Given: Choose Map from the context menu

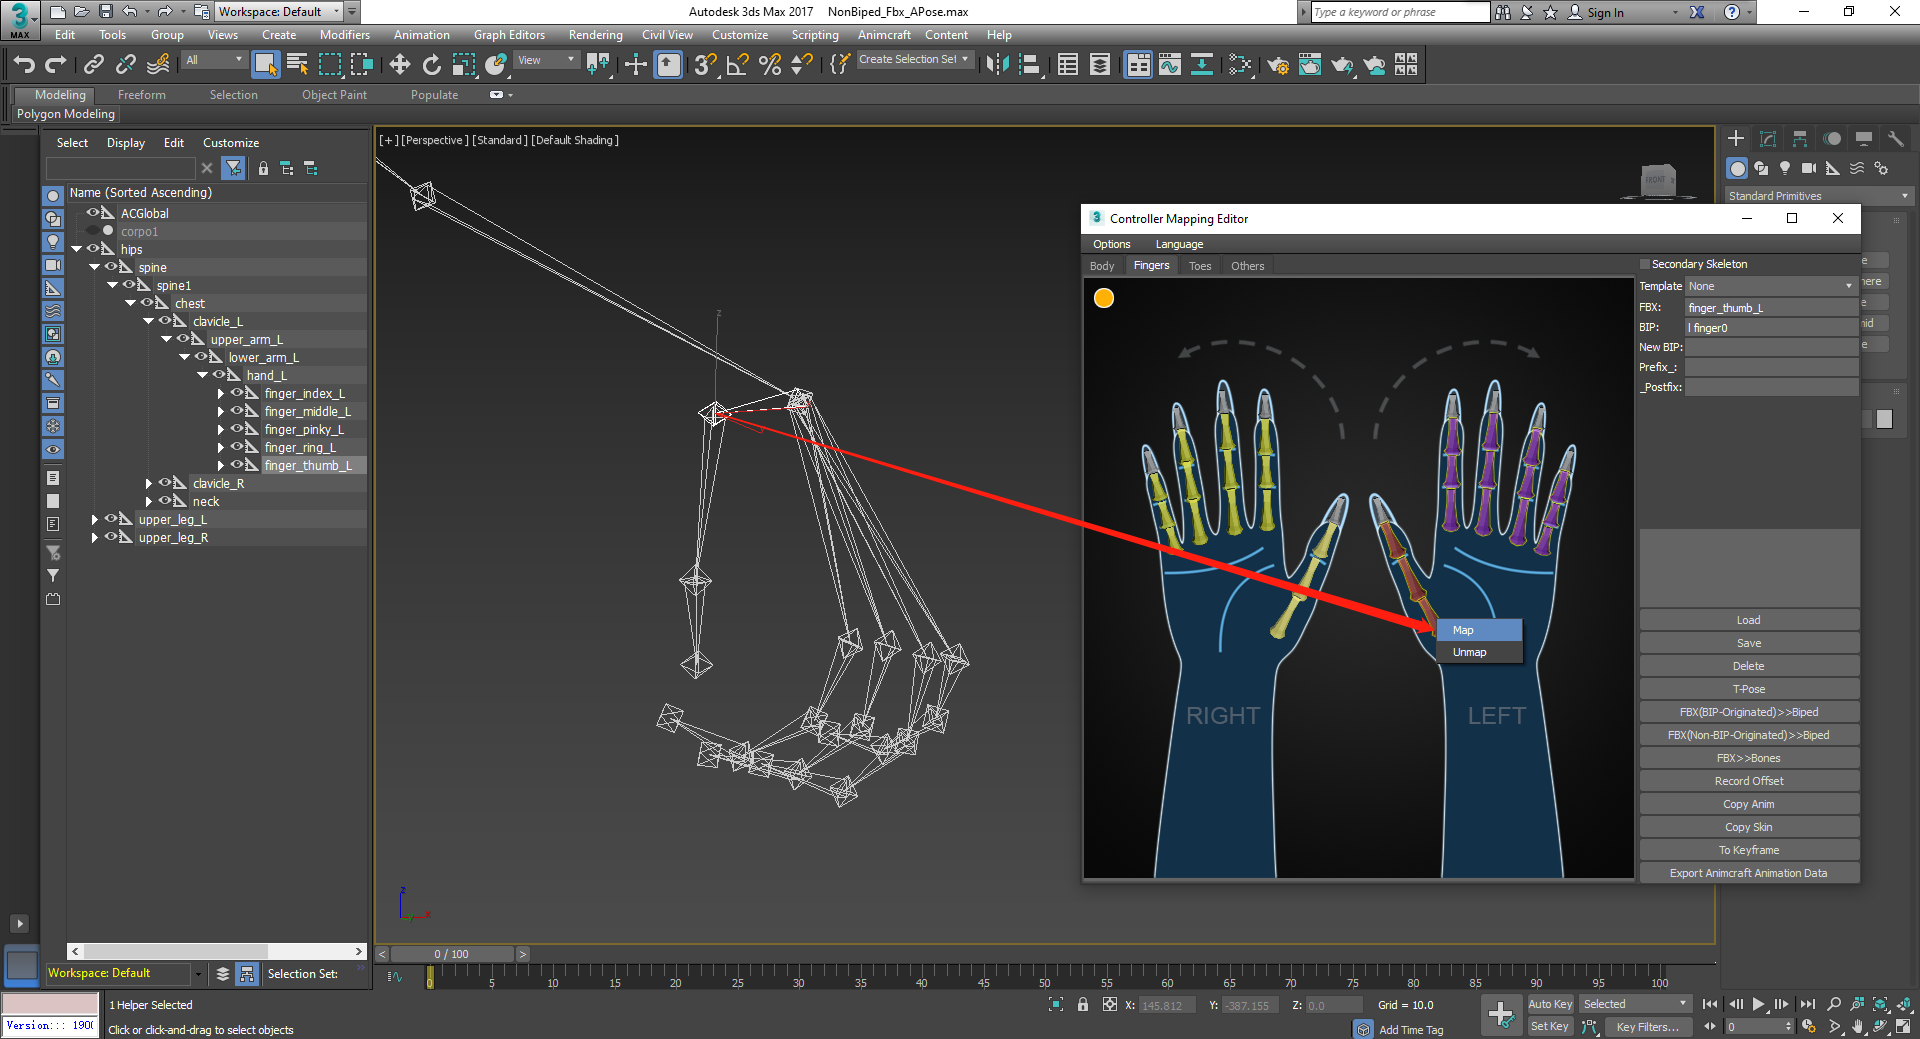Looking at the screenshot, I should click(1479, 630).
